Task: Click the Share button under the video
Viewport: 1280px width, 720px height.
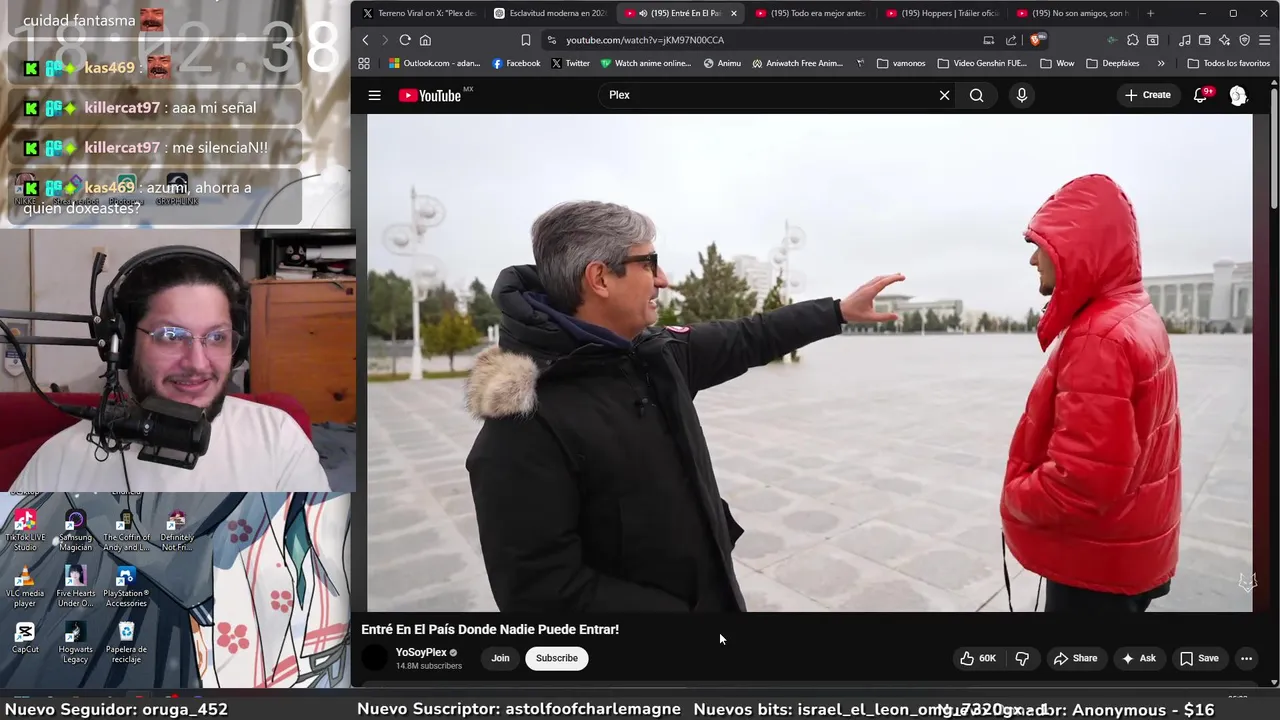Action: tap(1075, 658)
